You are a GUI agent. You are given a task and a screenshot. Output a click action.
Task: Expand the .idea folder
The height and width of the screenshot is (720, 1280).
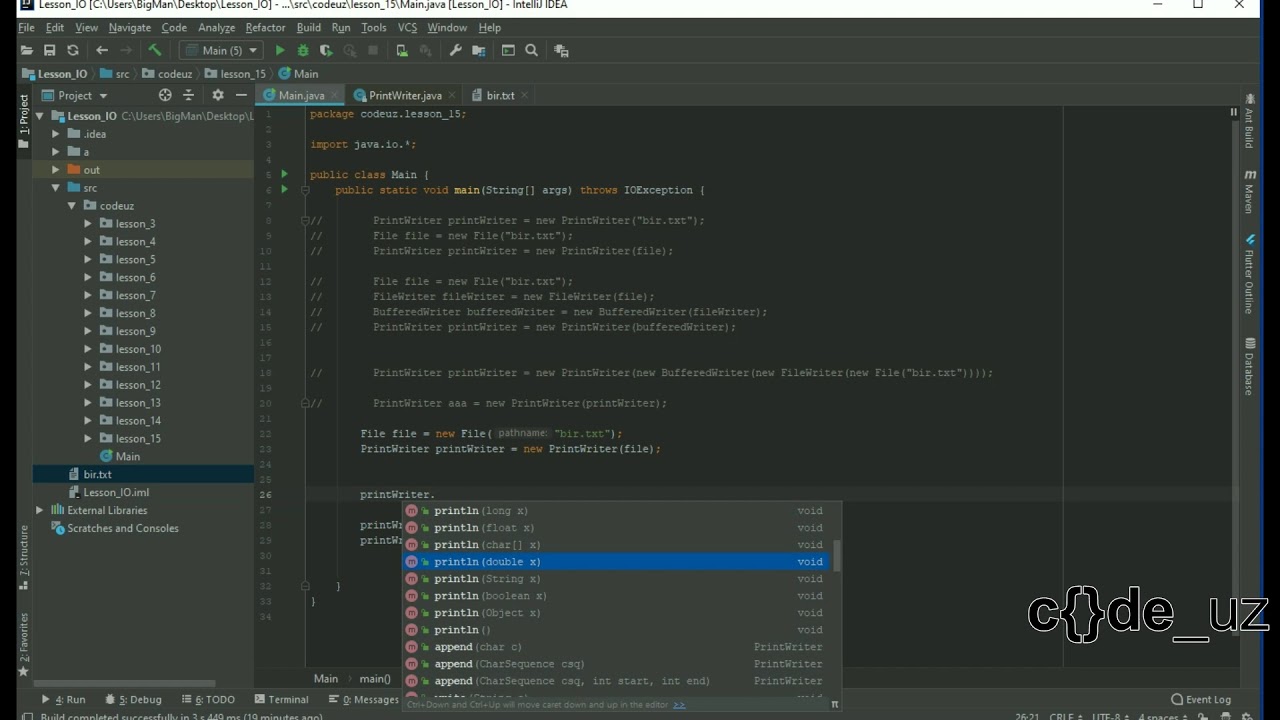pyautogui.click(x=56, y=134)
